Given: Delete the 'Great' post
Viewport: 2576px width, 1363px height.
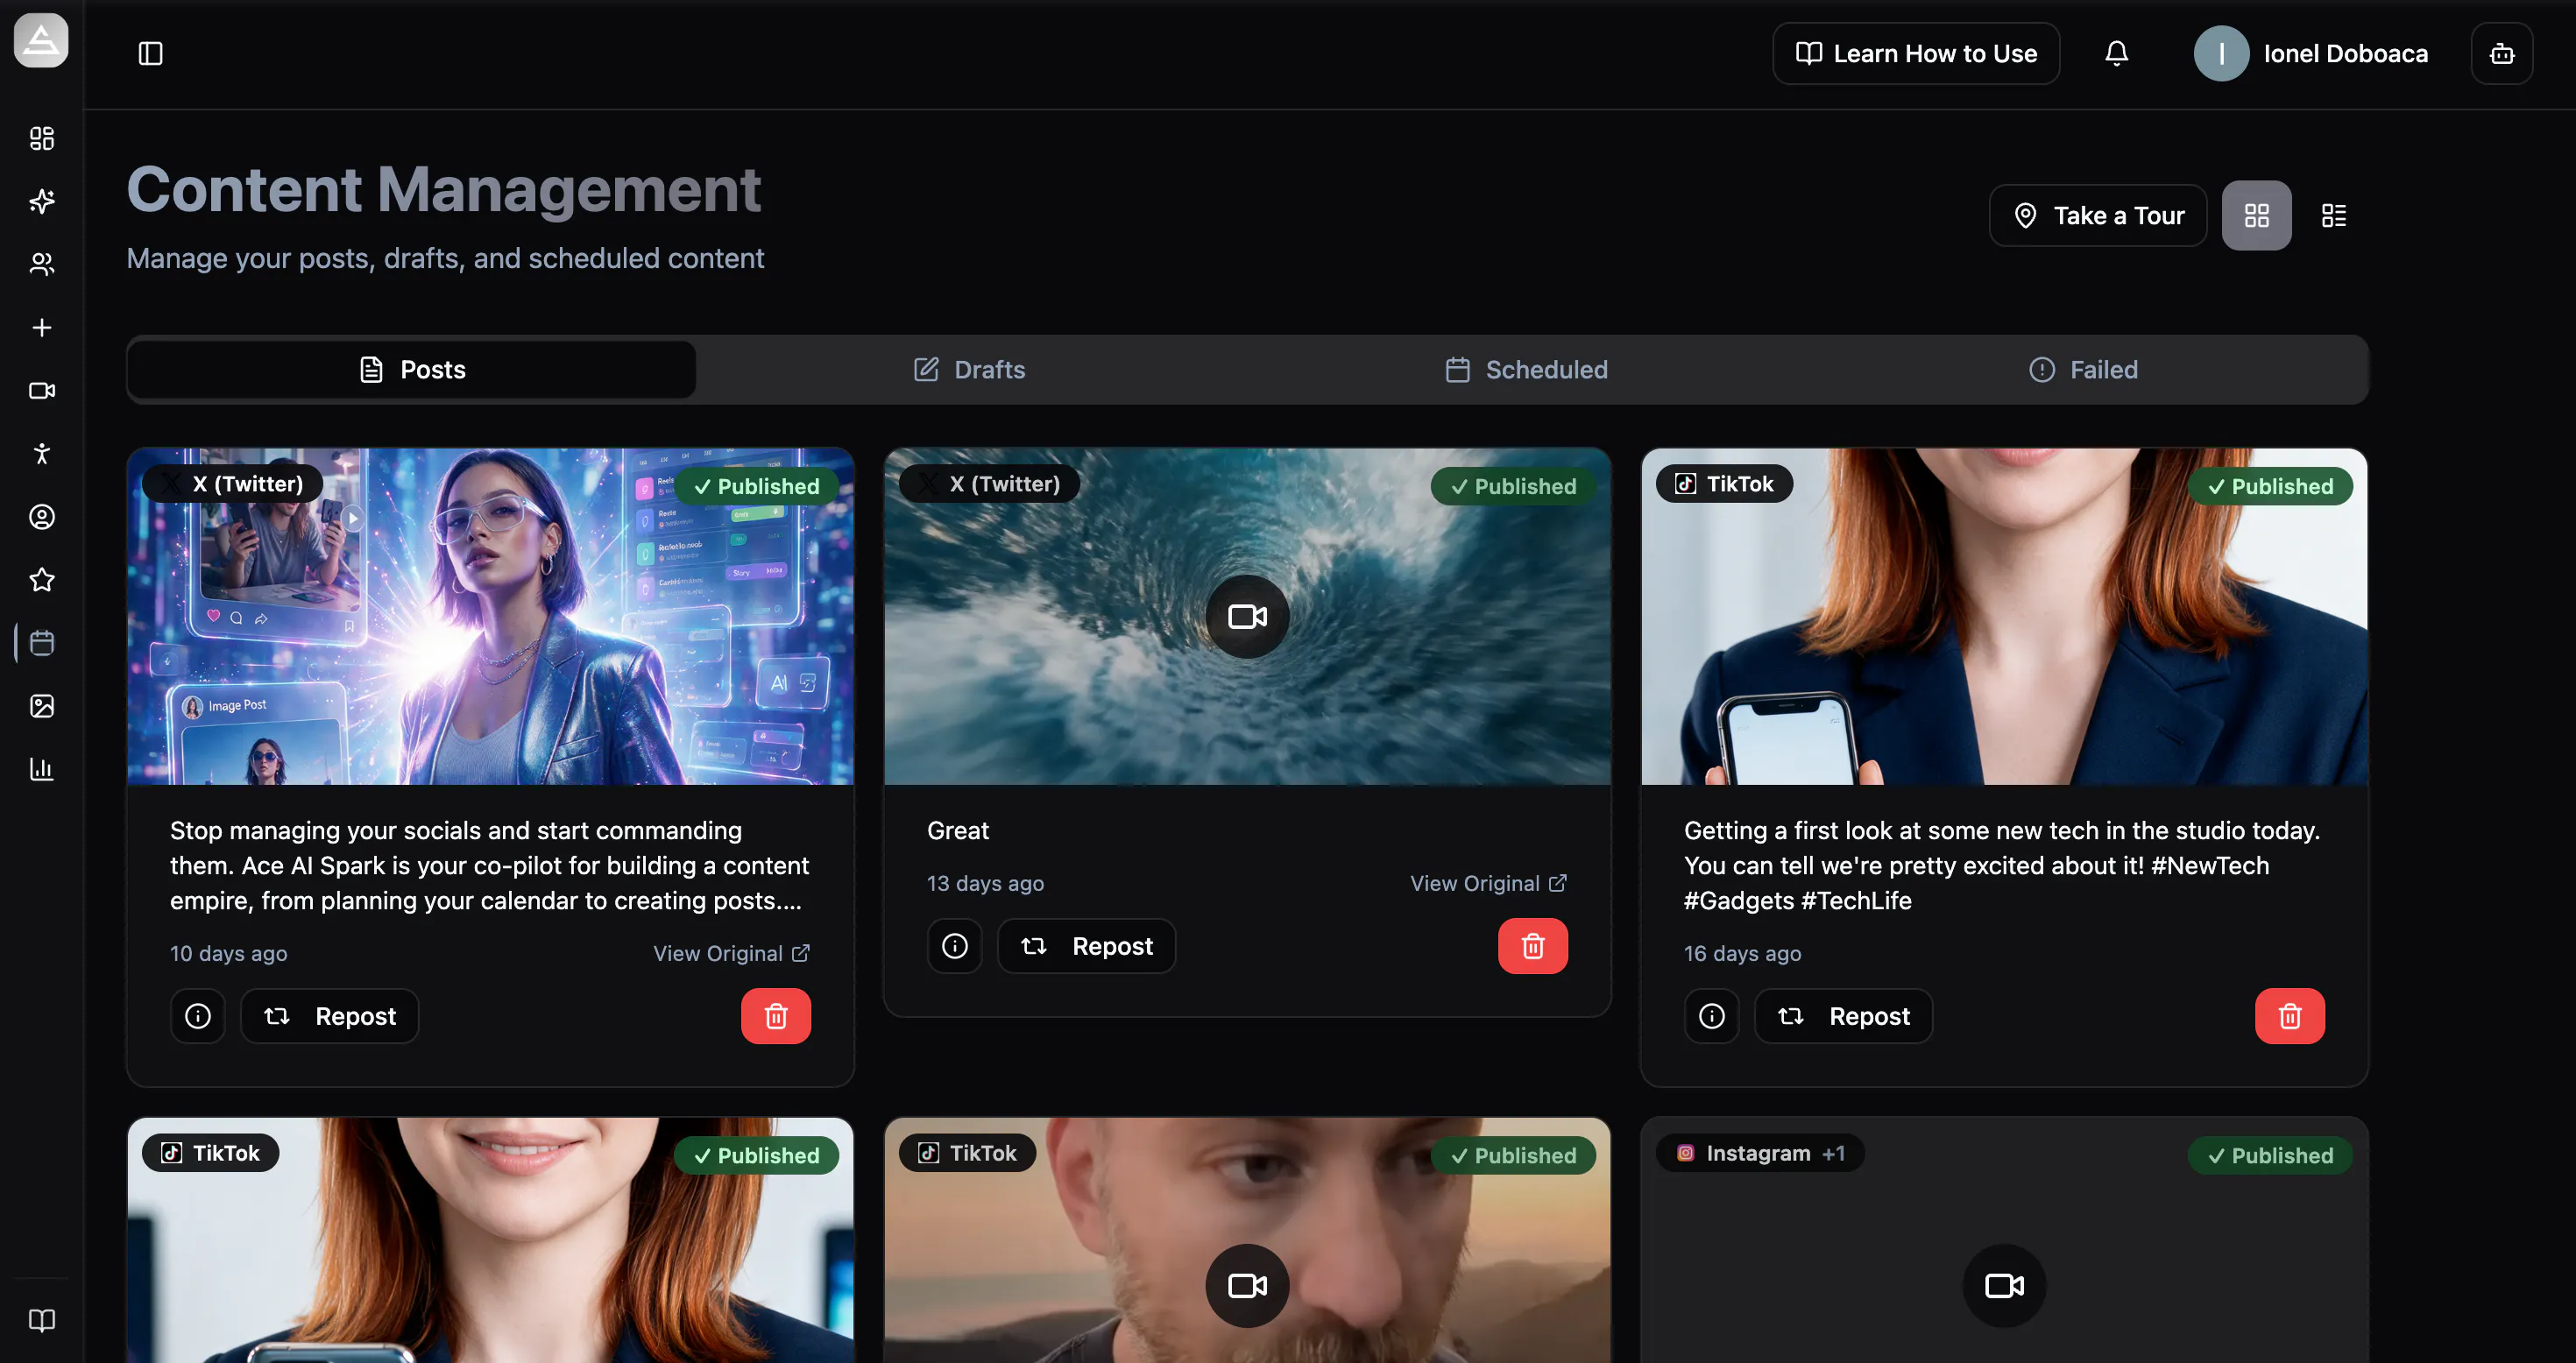Looking at the screenshot, I should tap(1533, 946).
